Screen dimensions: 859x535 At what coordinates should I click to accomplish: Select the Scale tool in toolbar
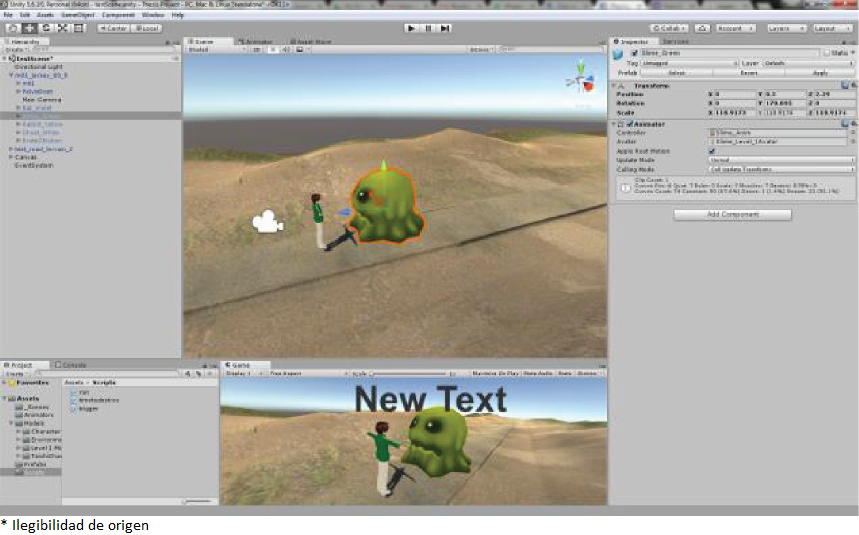[61, 28]
